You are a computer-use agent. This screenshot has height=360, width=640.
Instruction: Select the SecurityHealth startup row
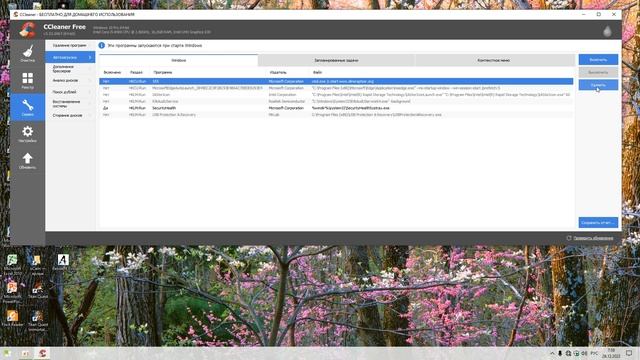click(336, 108)
